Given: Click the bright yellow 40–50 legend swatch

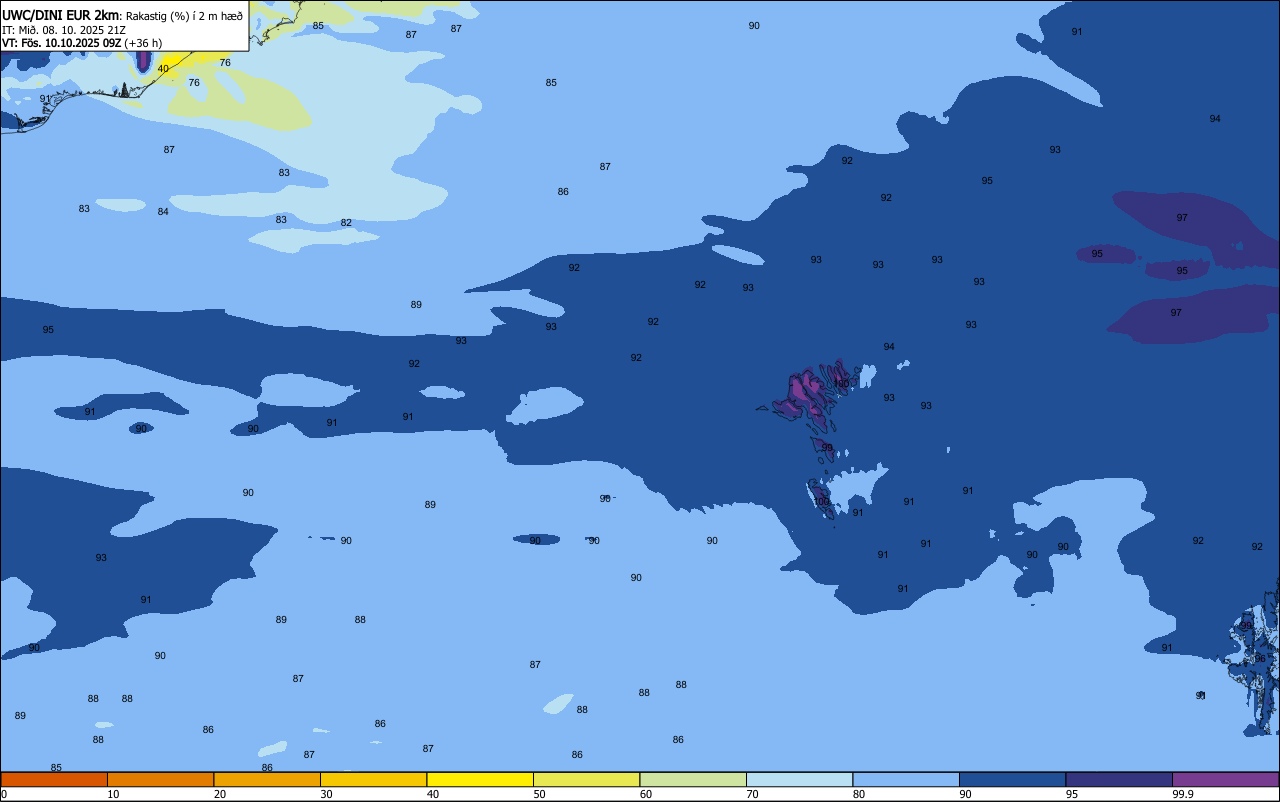Looking at the screenshot, I should click(480, 779).
